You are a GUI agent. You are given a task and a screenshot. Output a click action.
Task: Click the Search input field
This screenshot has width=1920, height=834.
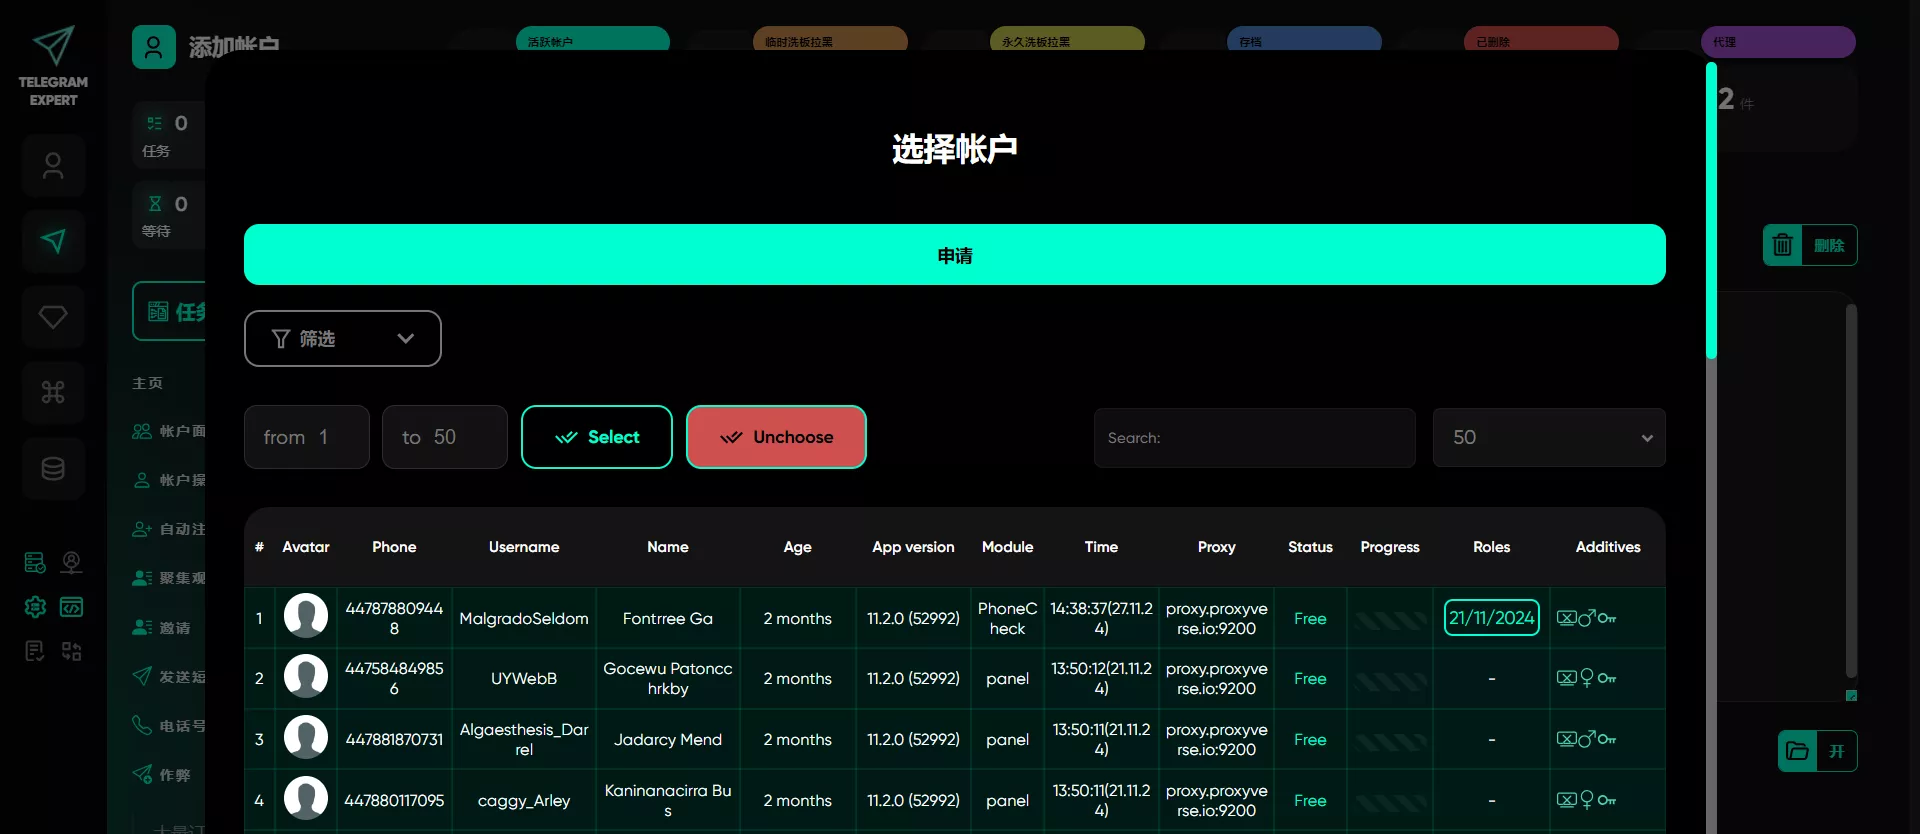click(1255, 438)
